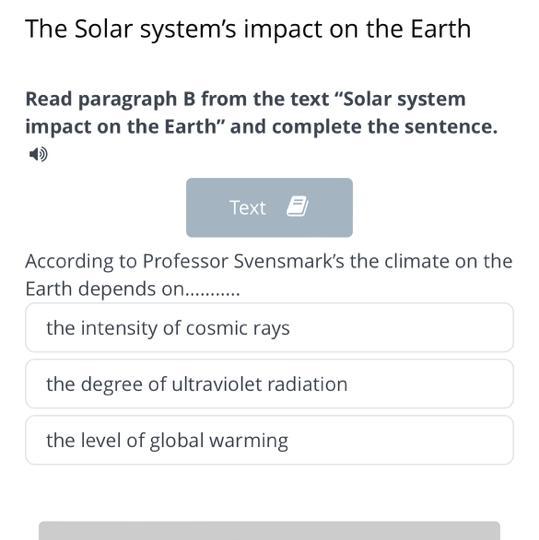This screenshot has width=539, height=540.
Task: Click the word "ultraviolet" in the second option
Action: tap(217, 384)
